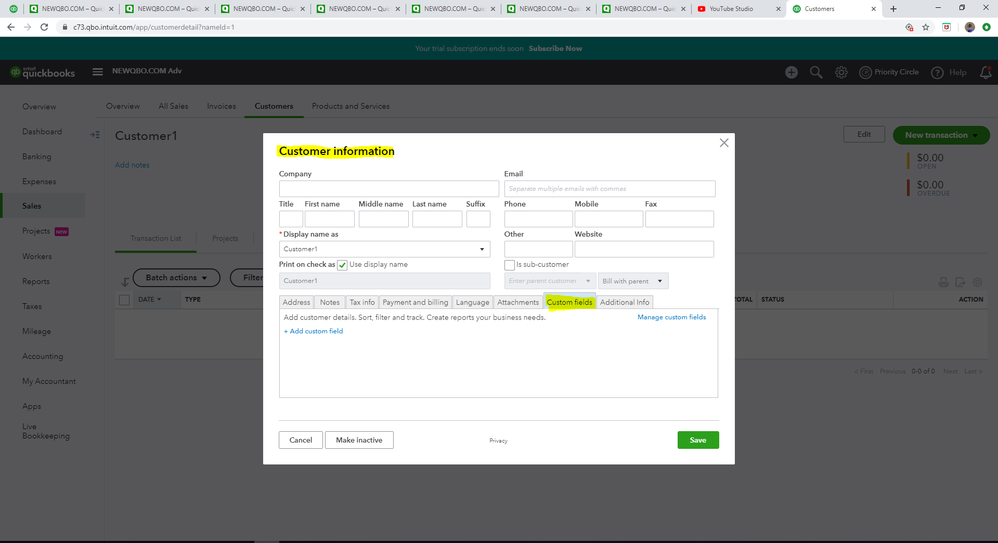Click Add custom field link
Screen dimensions: 998x543
tap(313, 331)
